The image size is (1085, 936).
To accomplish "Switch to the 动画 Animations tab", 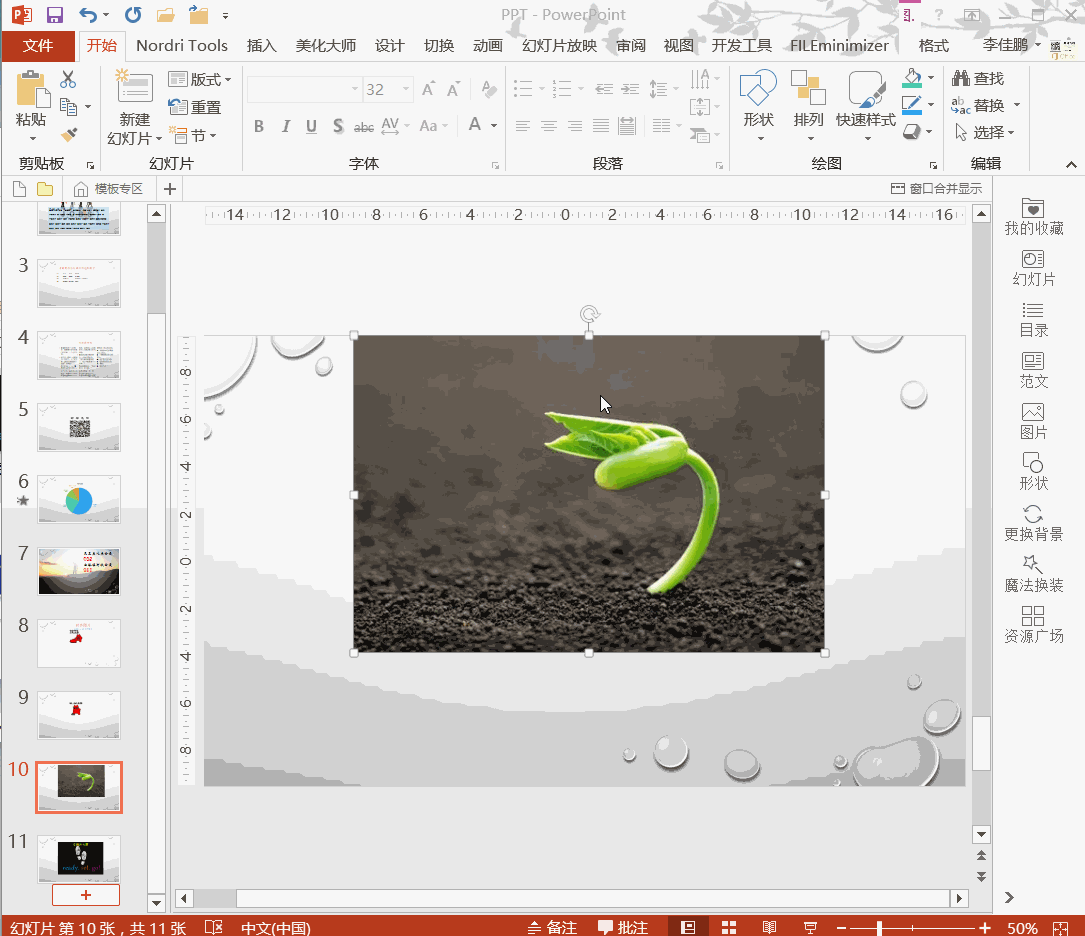I will coord(487,45).
